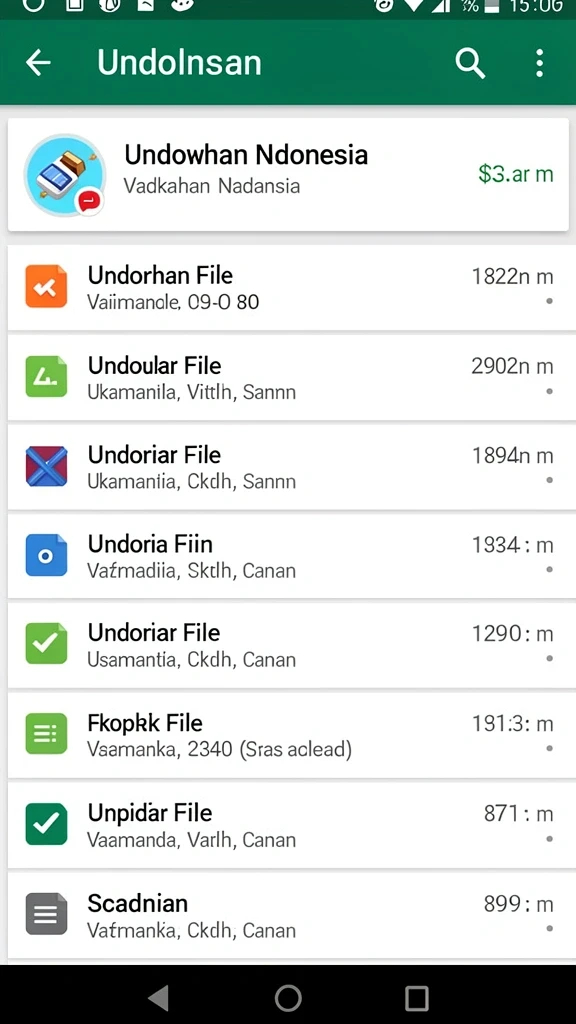Open the $3.ar m price label

point(515,174)
